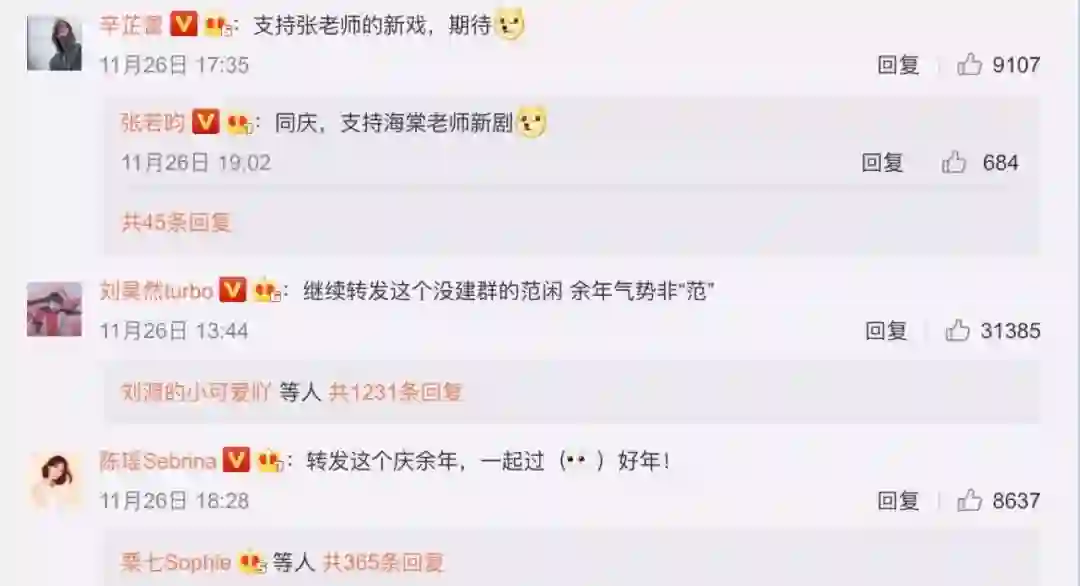
Task: Open 刘昊然turbo's profile via username
Action: pos(156,291)
